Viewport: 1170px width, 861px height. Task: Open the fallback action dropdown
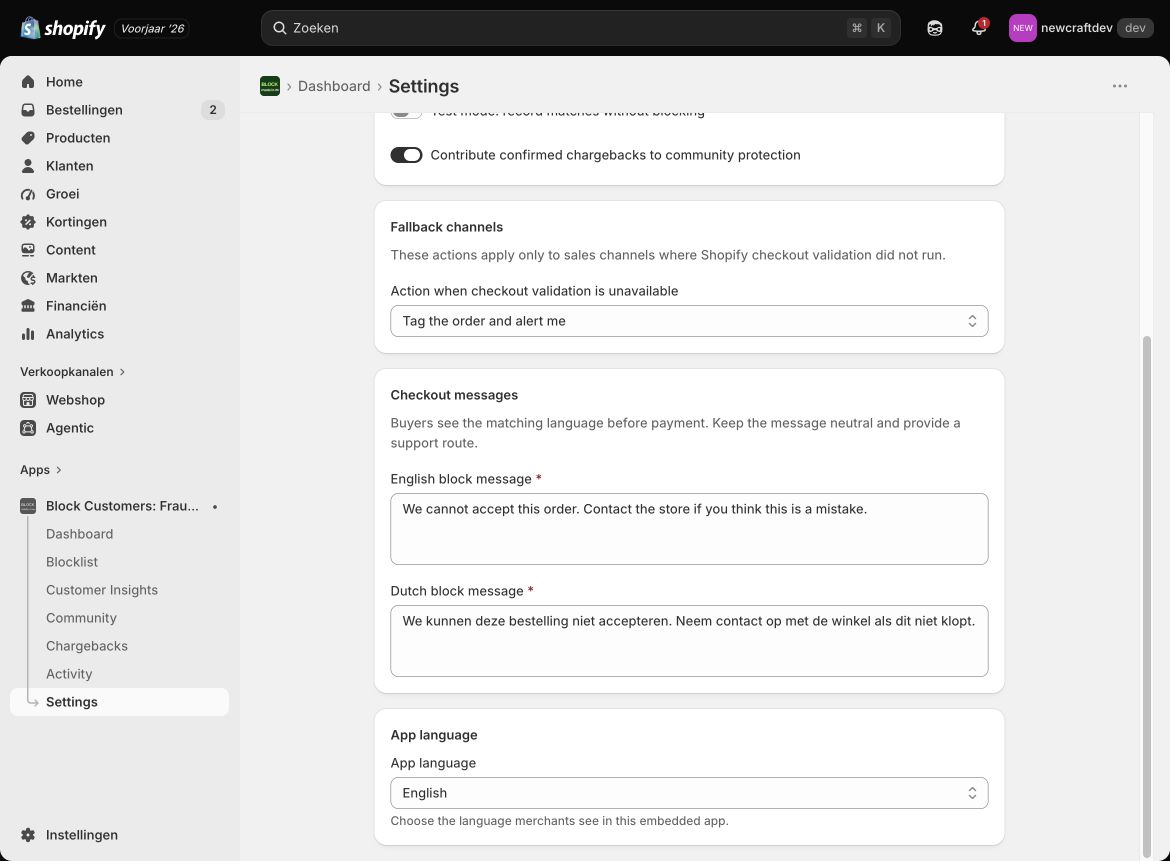click(x=689, y=321)
